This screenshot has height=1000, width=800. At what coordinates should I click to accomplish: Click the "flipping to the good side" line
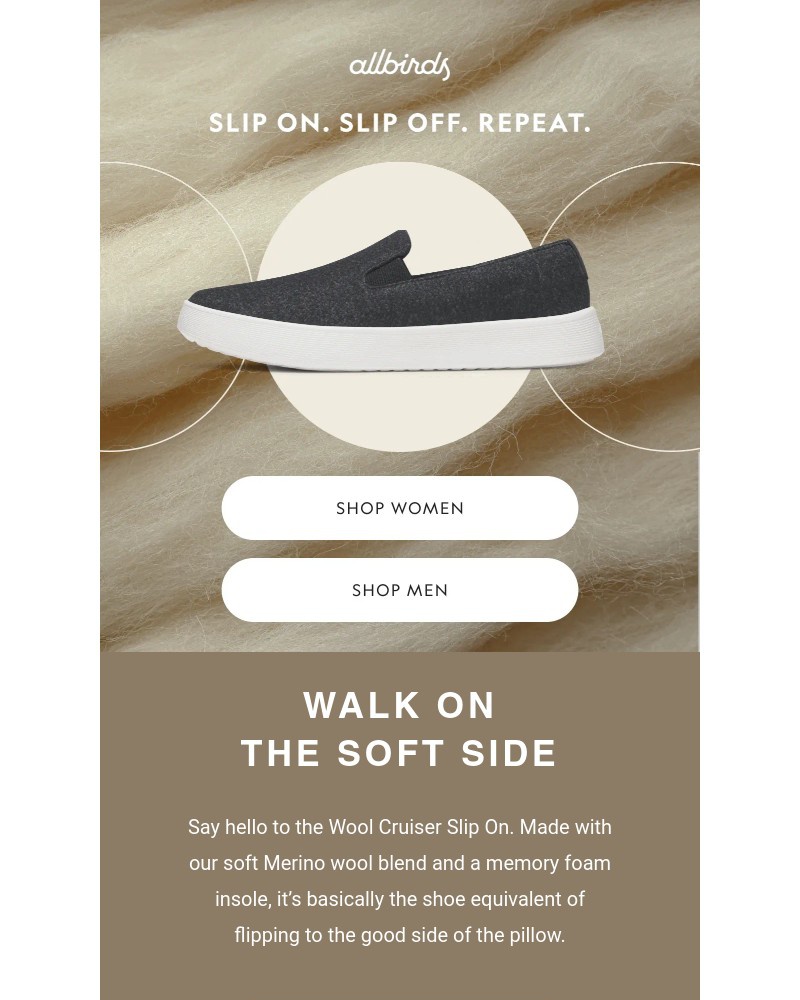(399, 935)
